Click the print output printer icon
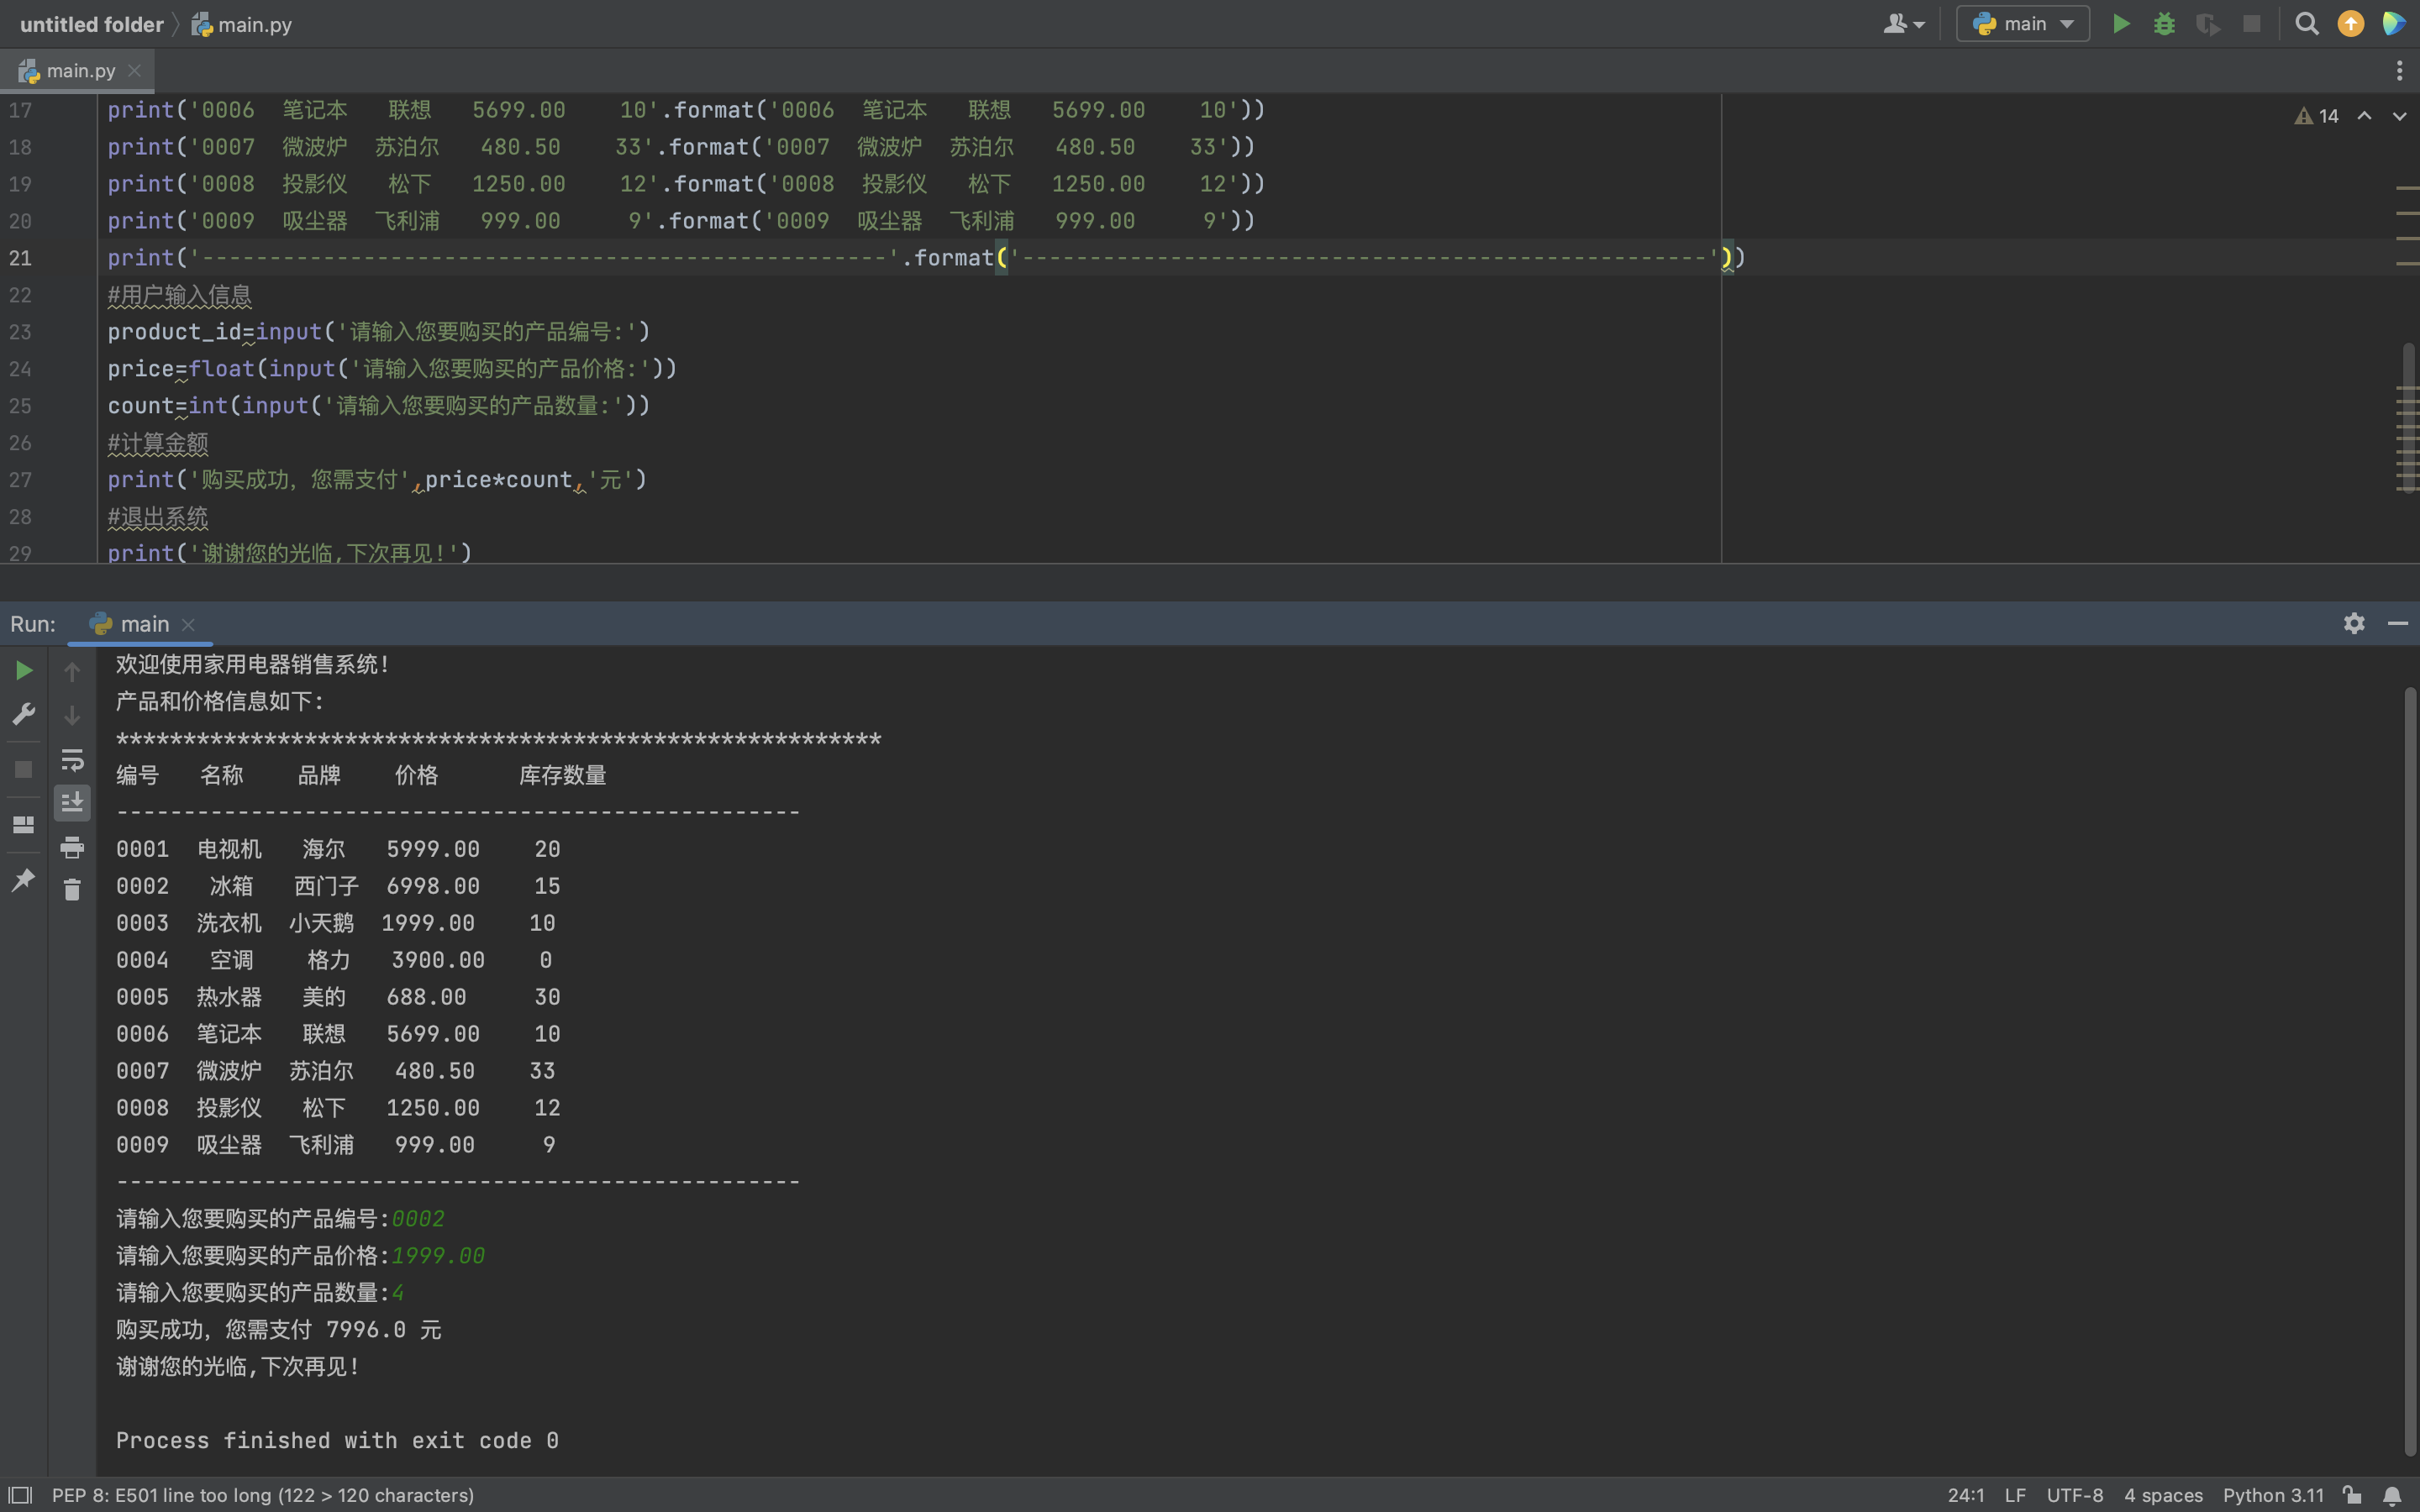 pyautogui.click(x=72, y=848)
